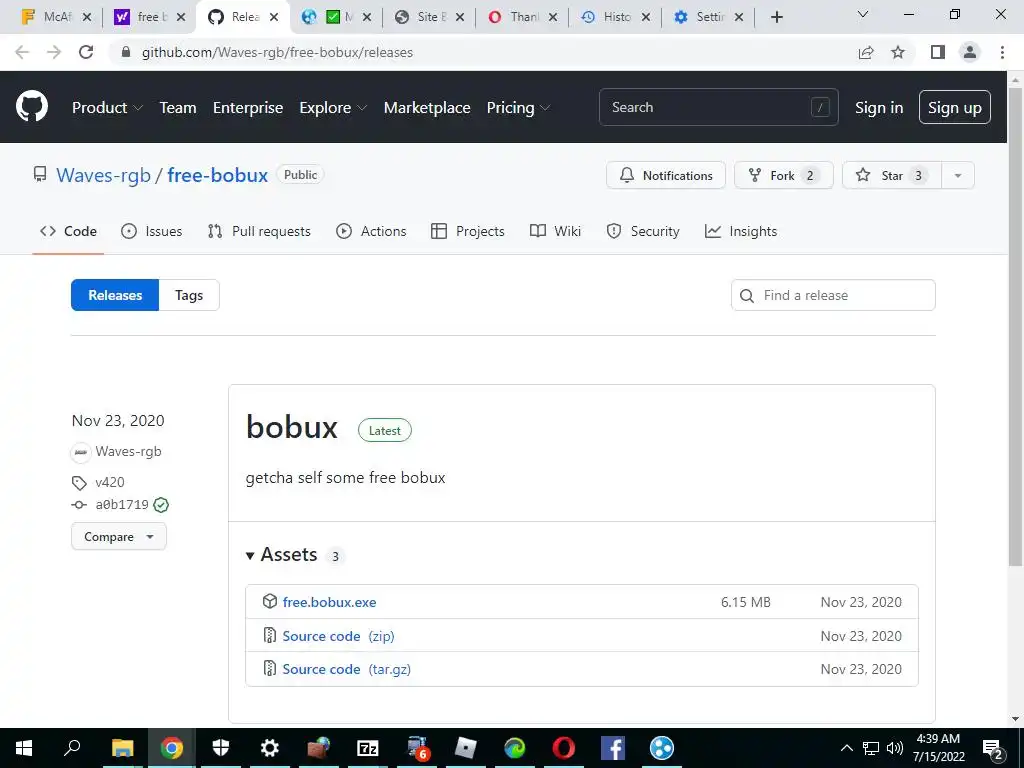
Task: Open the Wiki tab
Action: (x=555, y=231)
